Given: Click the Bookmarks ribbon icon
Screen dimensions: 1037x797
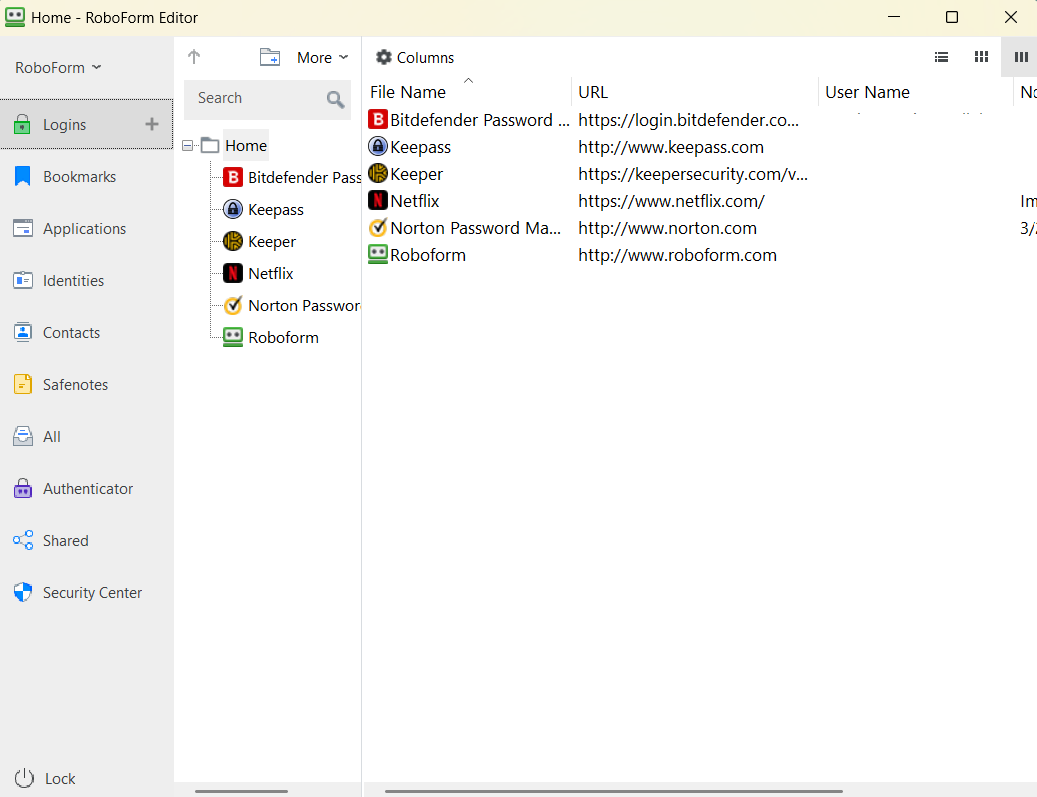Looking at the screenshot, I should pos(22,176).
